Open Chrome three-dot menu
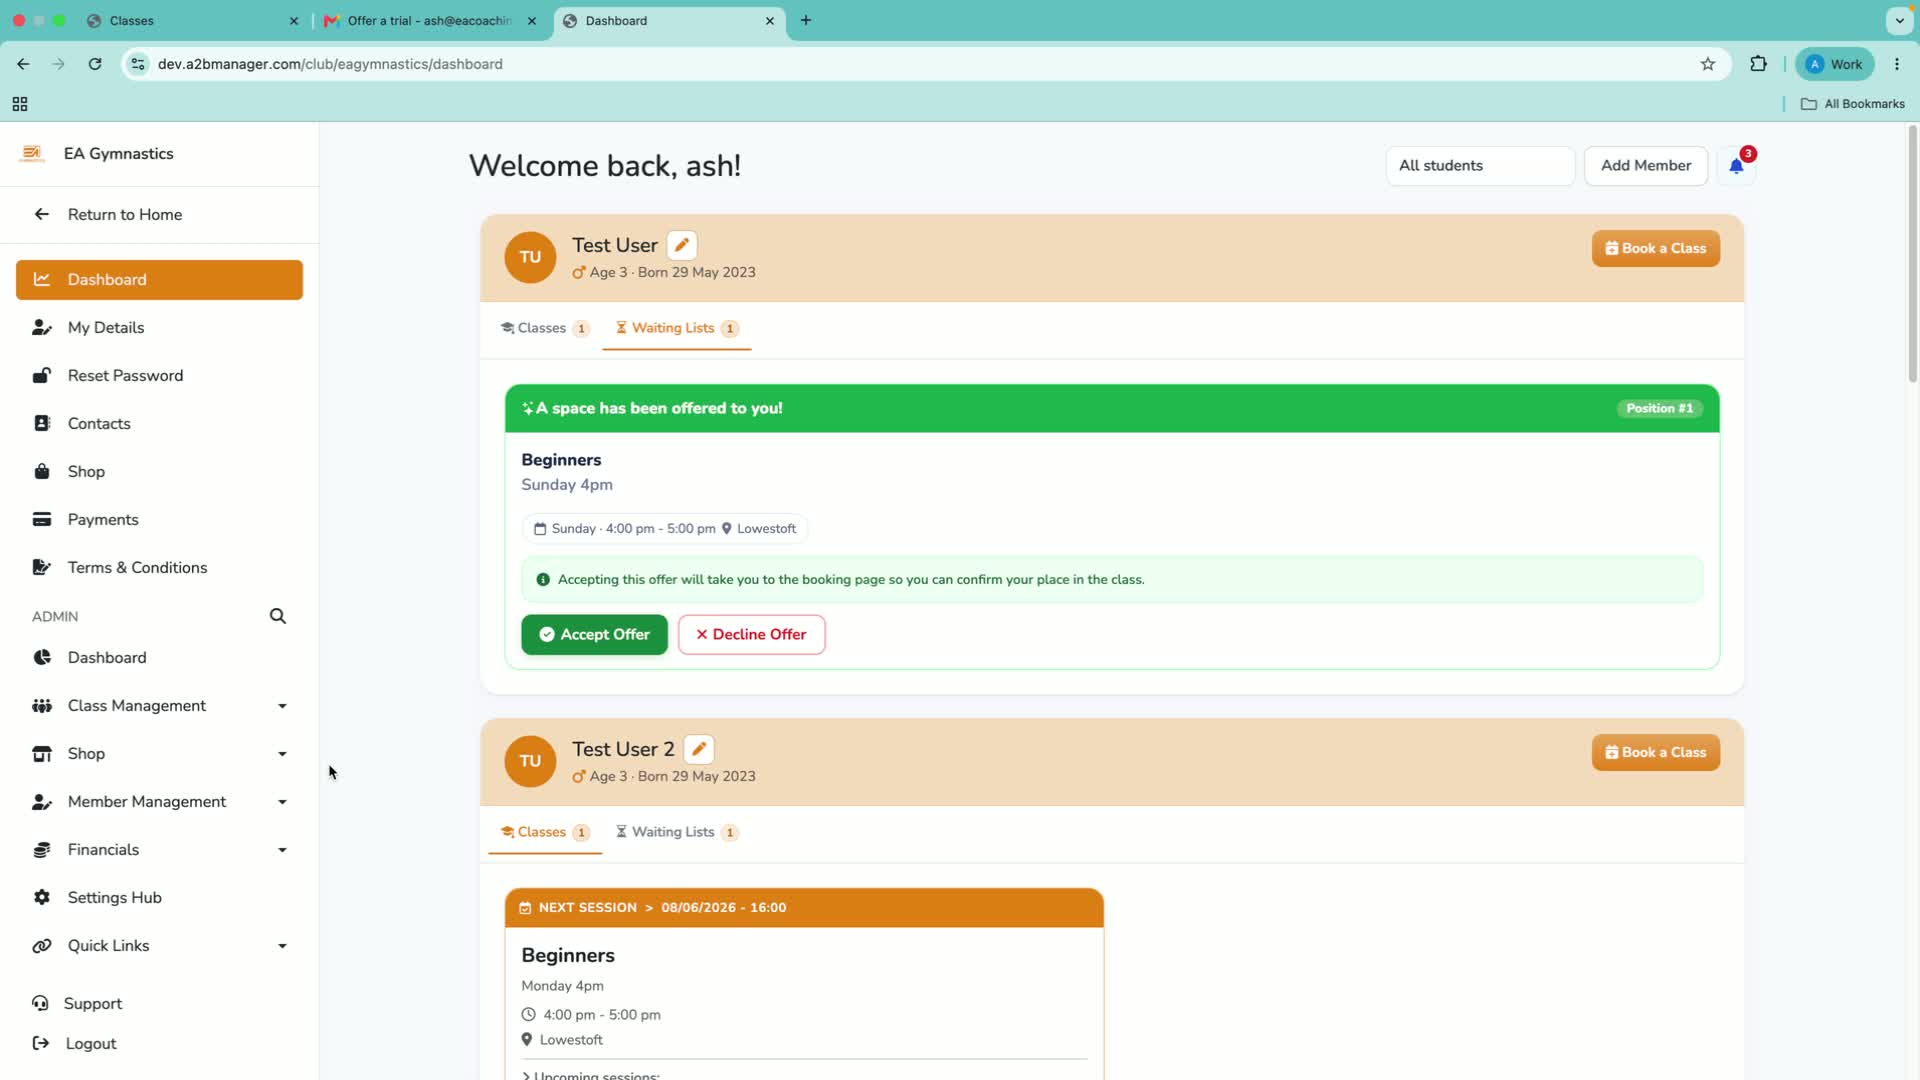The width and height of the screenshot is (1920, 1080). [1897, 64]
